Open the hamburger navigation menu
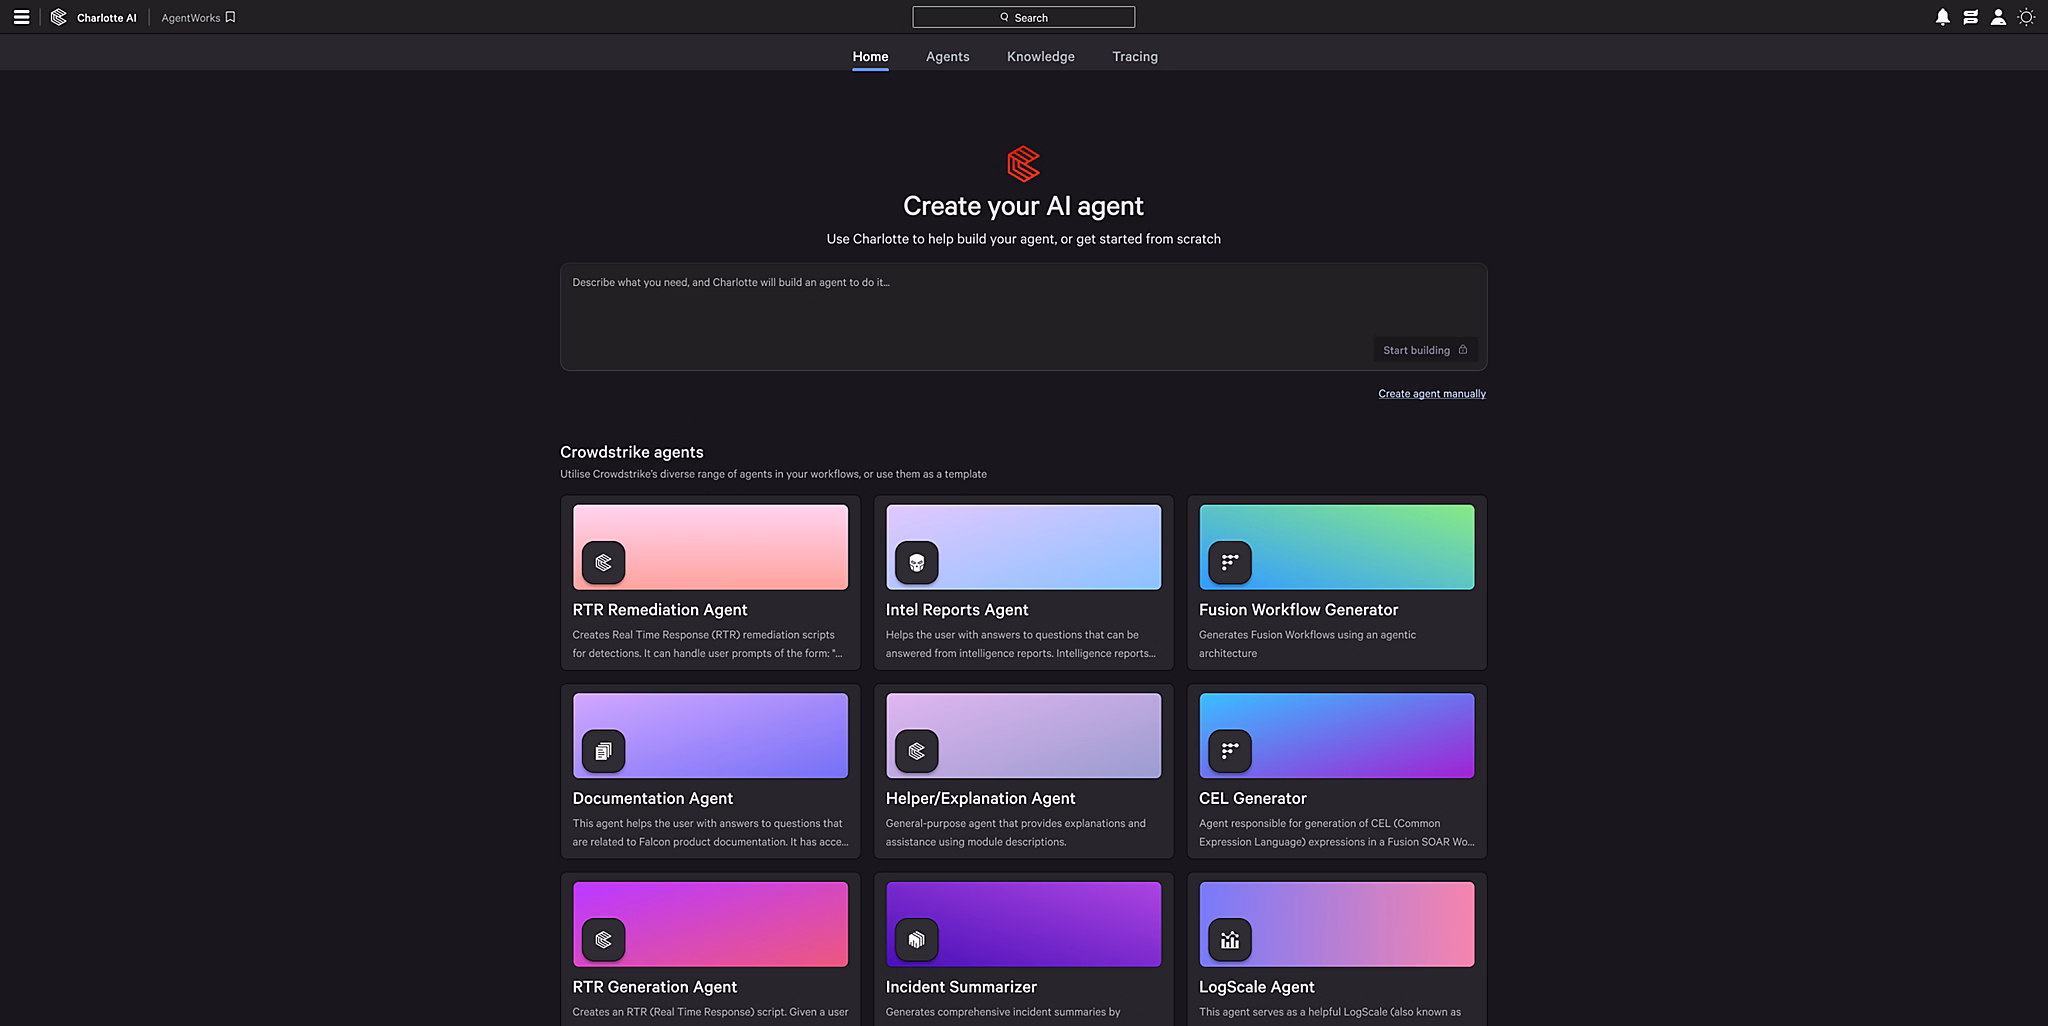The height and width of the screenshot is (1026, 2048). point(21,17)
